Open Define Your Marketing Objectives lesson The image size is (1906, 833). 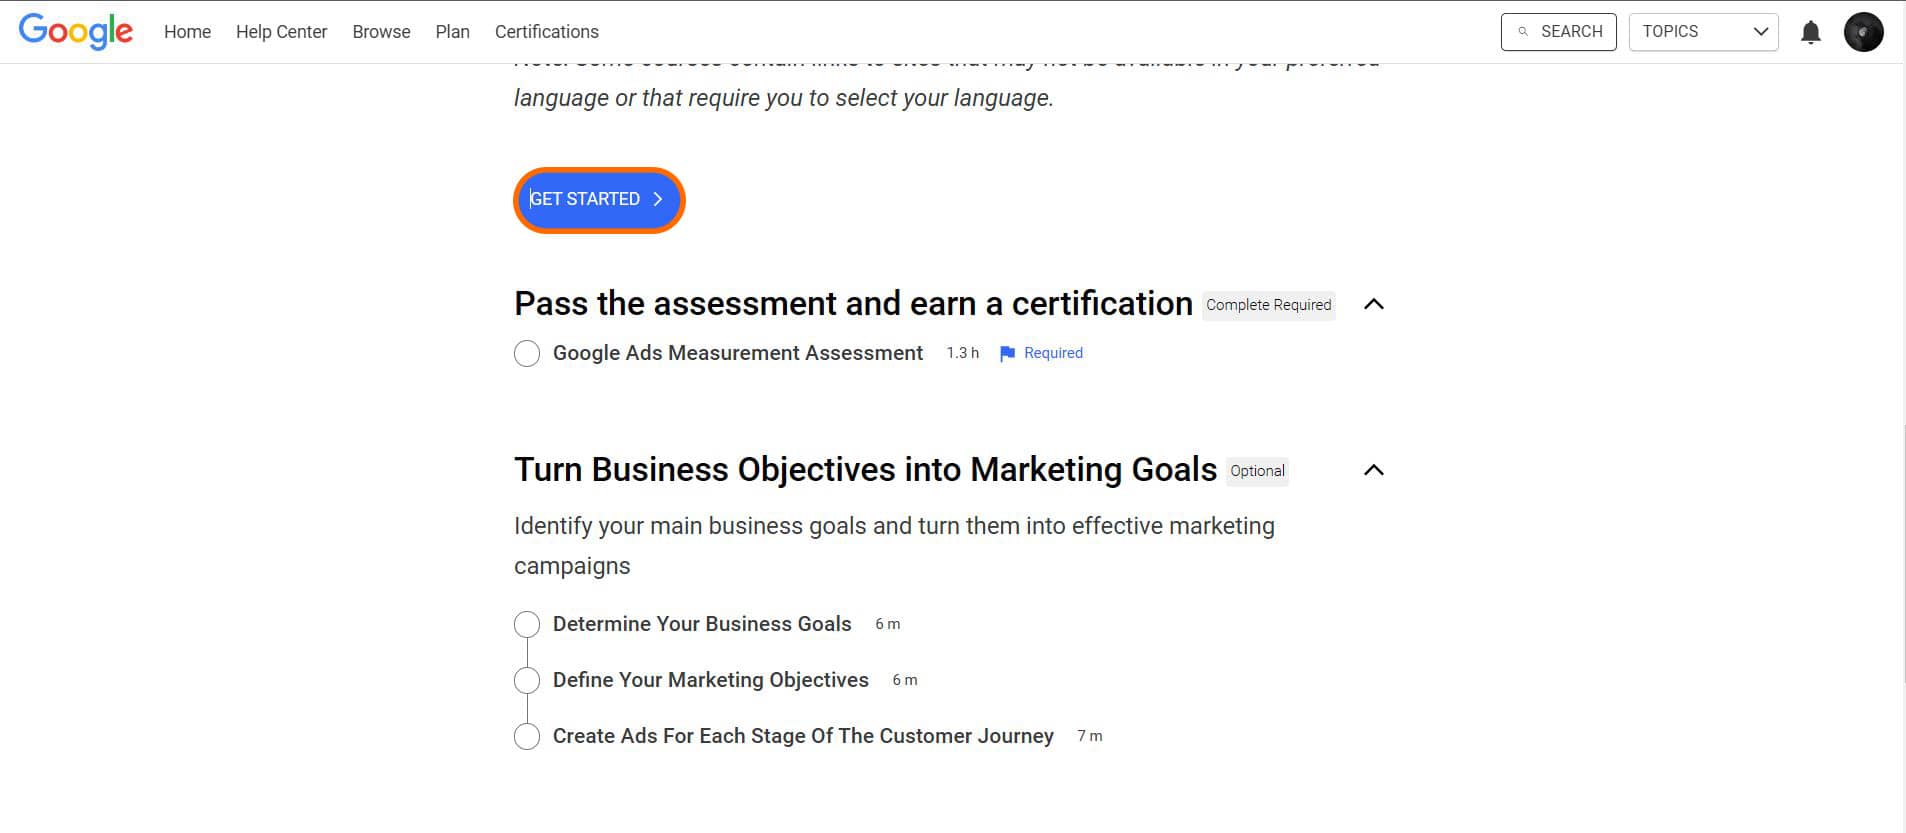pos(710,680)
